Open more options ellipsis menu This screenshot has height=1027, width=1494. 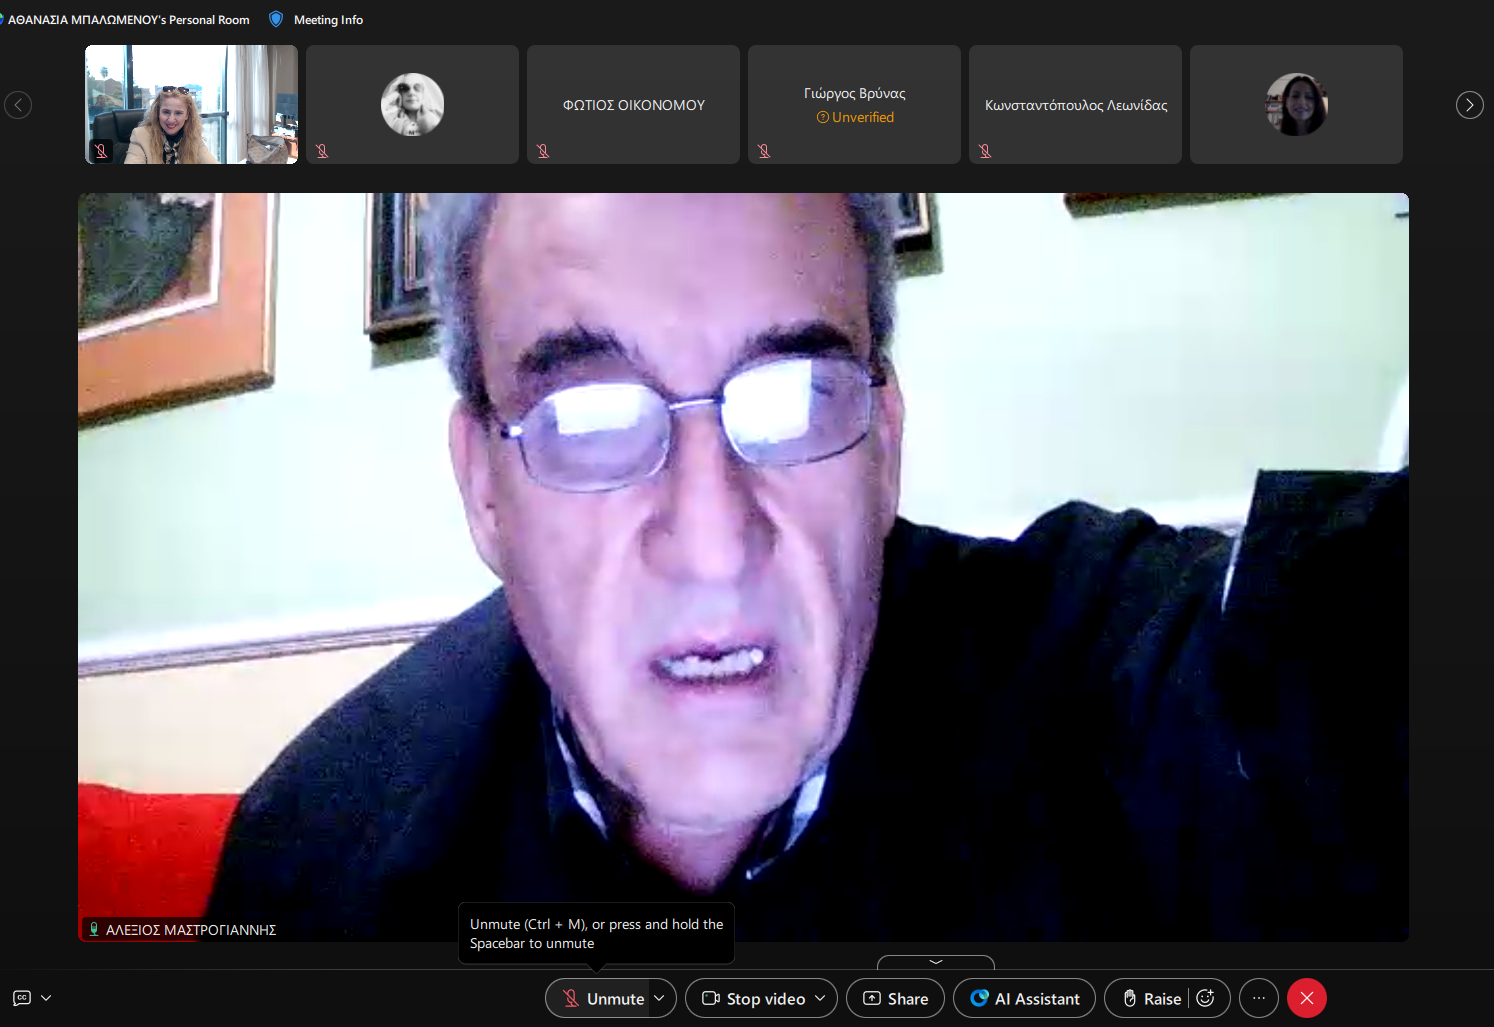(x=1259, y=998)
